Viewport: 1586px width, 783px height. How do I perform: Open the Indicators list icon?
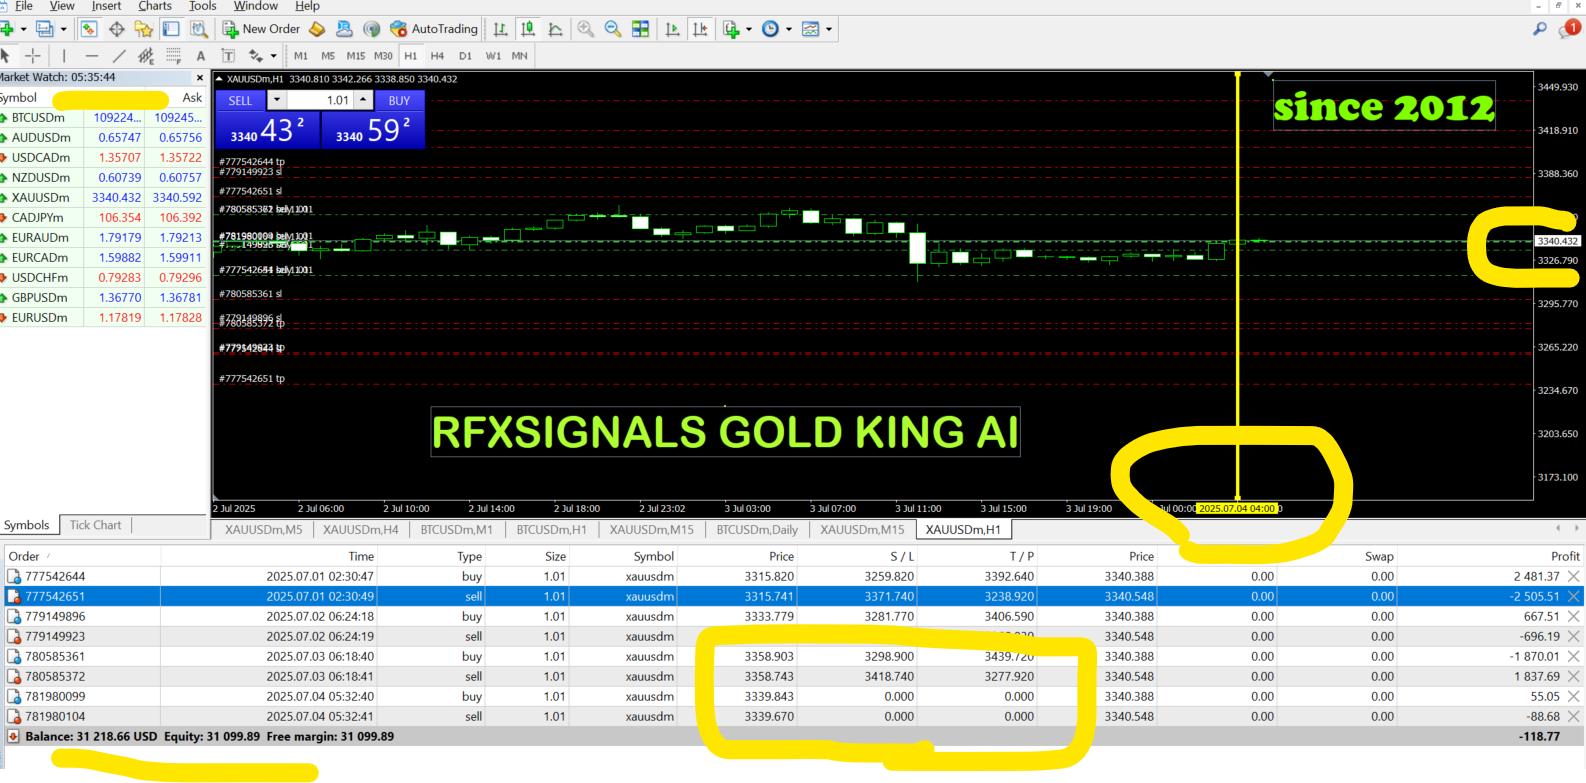click(732, 29)
